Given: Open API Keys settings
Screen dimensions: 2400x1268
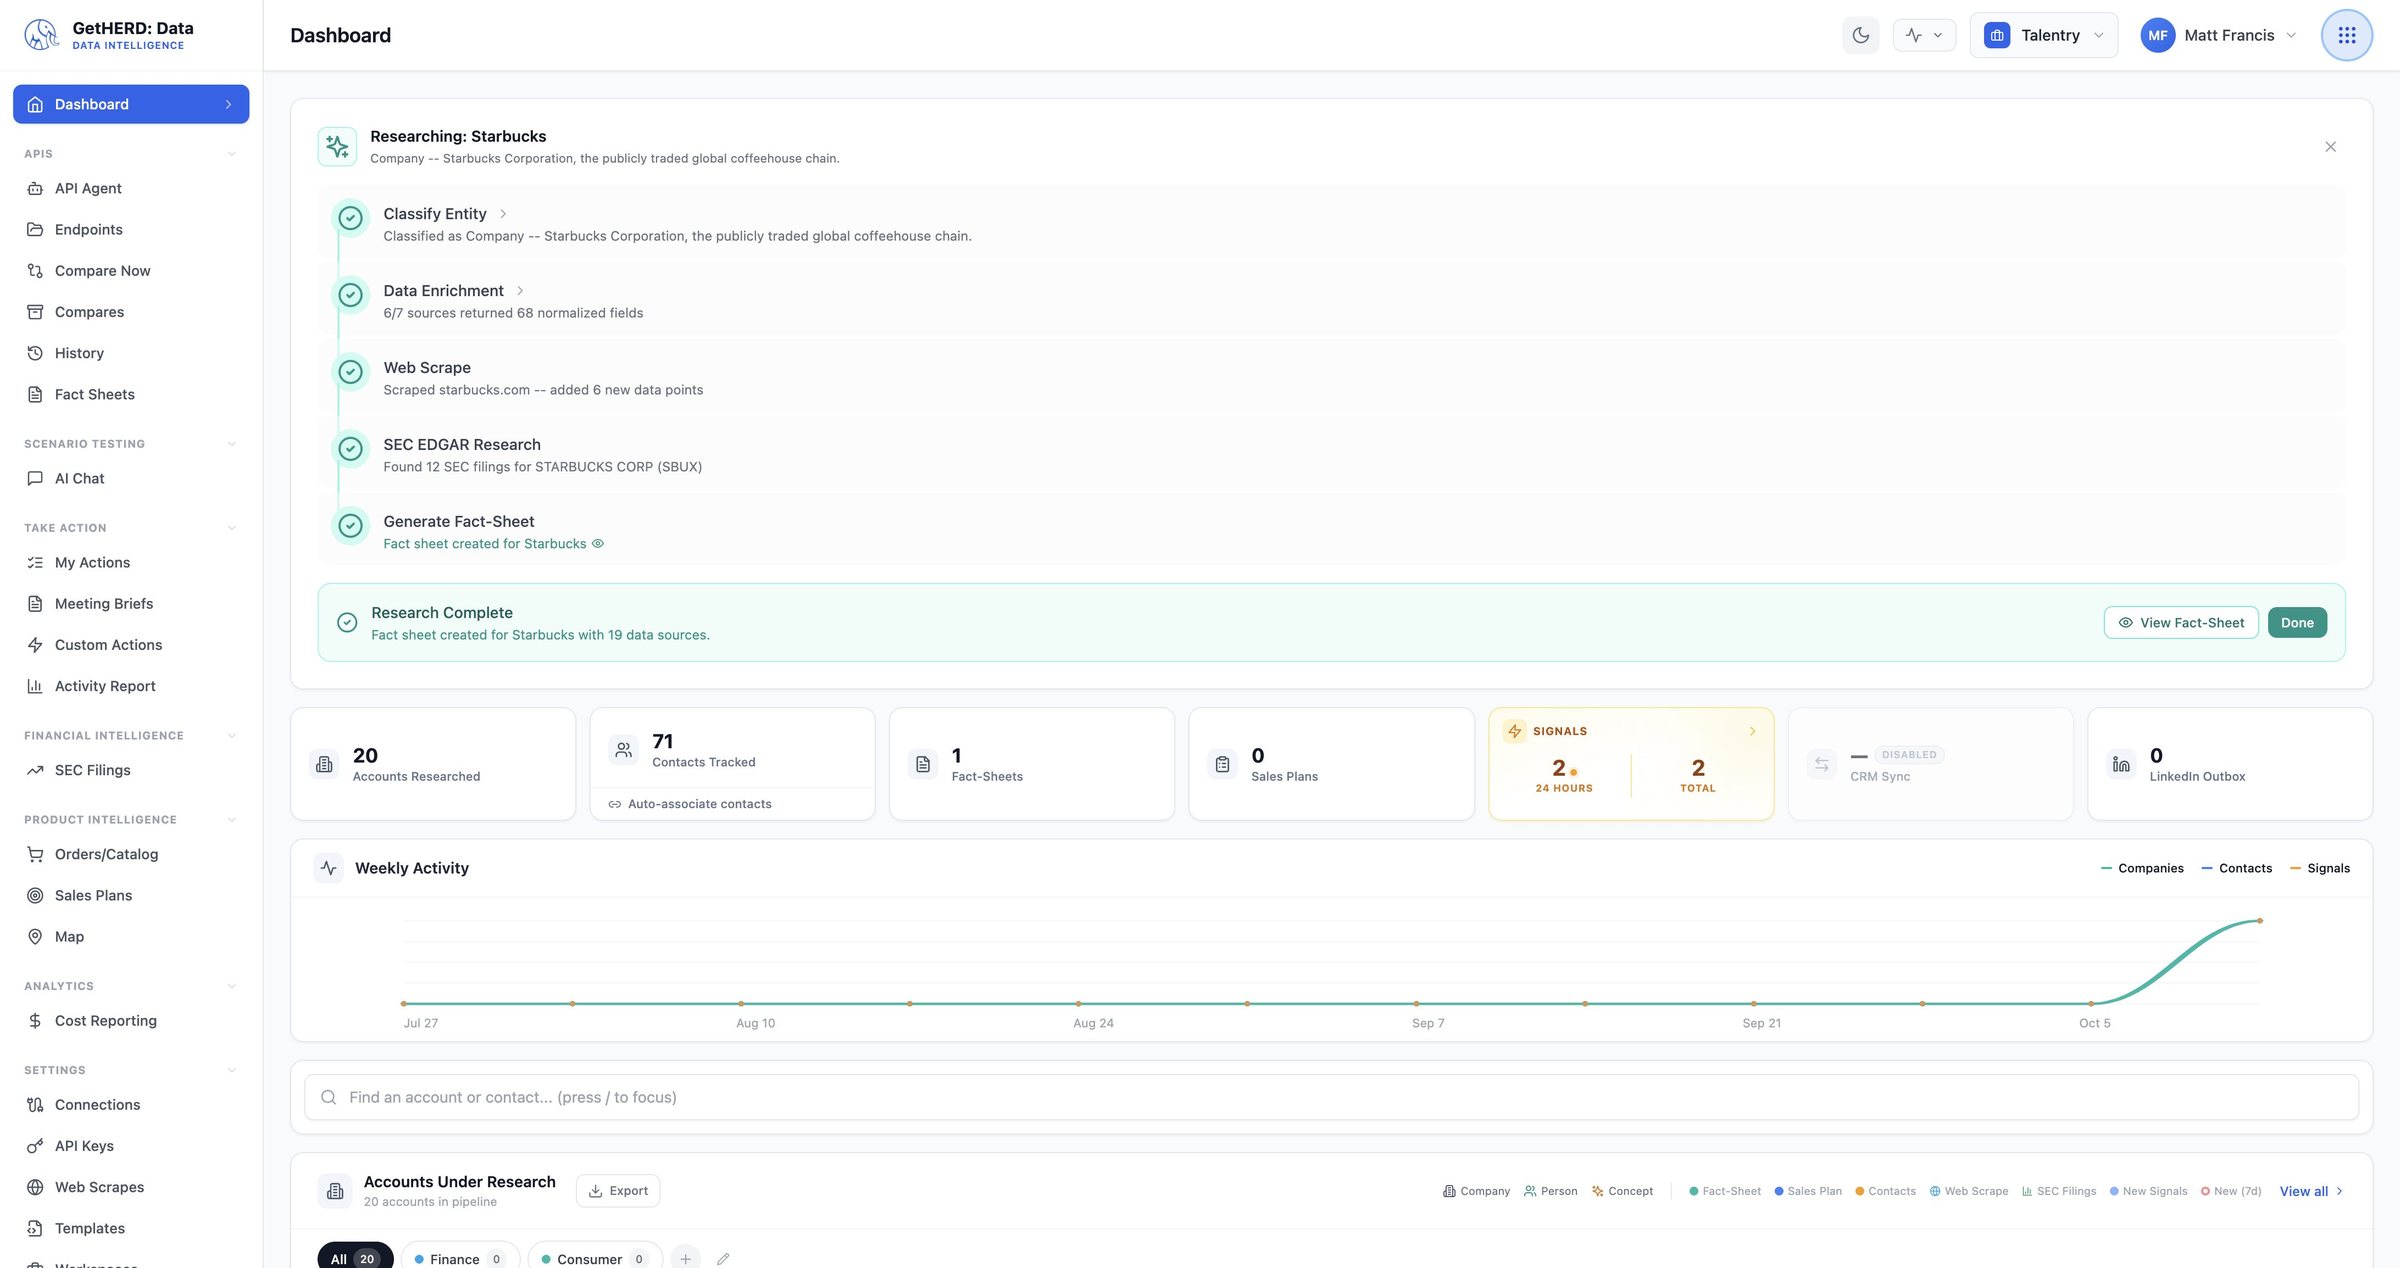Looking at the screenshot, I should (131, 1146).
